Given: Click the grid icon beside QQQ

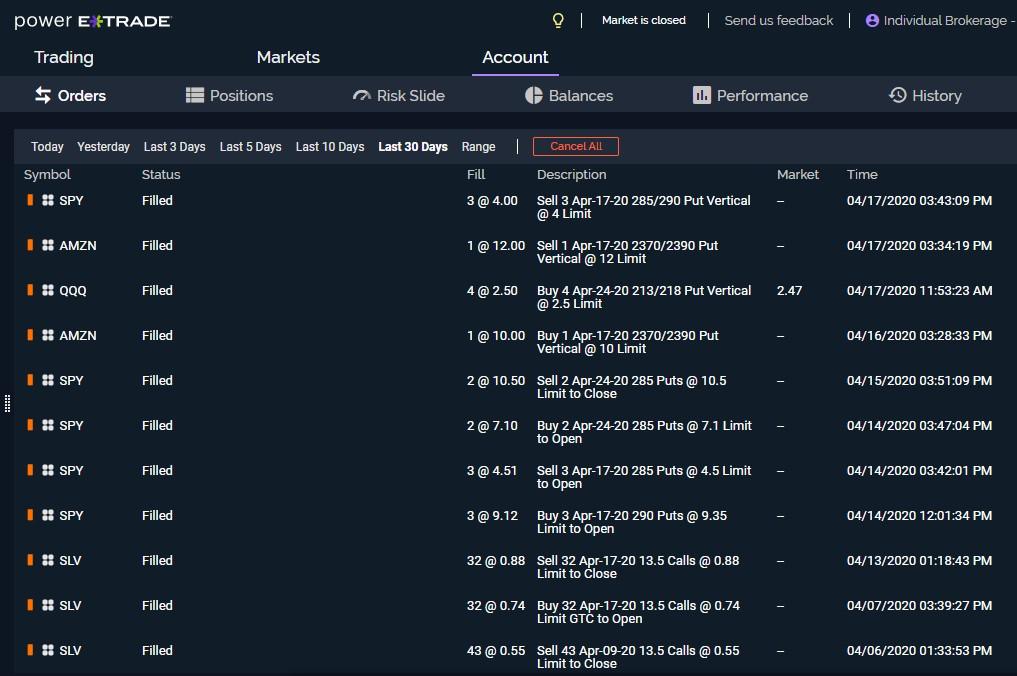Looking at the screenshot, I should click(x=48, y=291).
